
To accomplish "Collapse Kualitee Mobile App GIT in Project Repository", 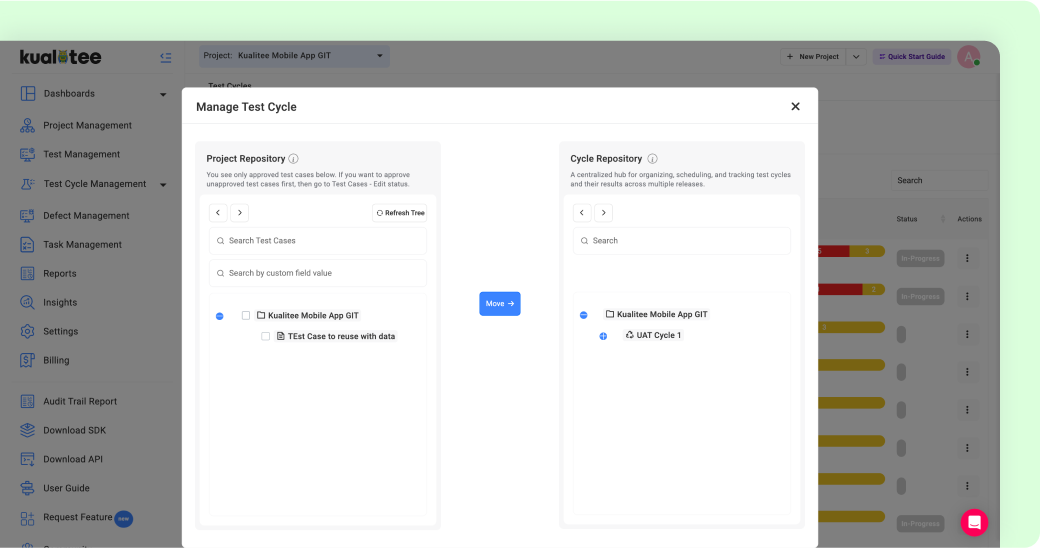I will 220,316.
